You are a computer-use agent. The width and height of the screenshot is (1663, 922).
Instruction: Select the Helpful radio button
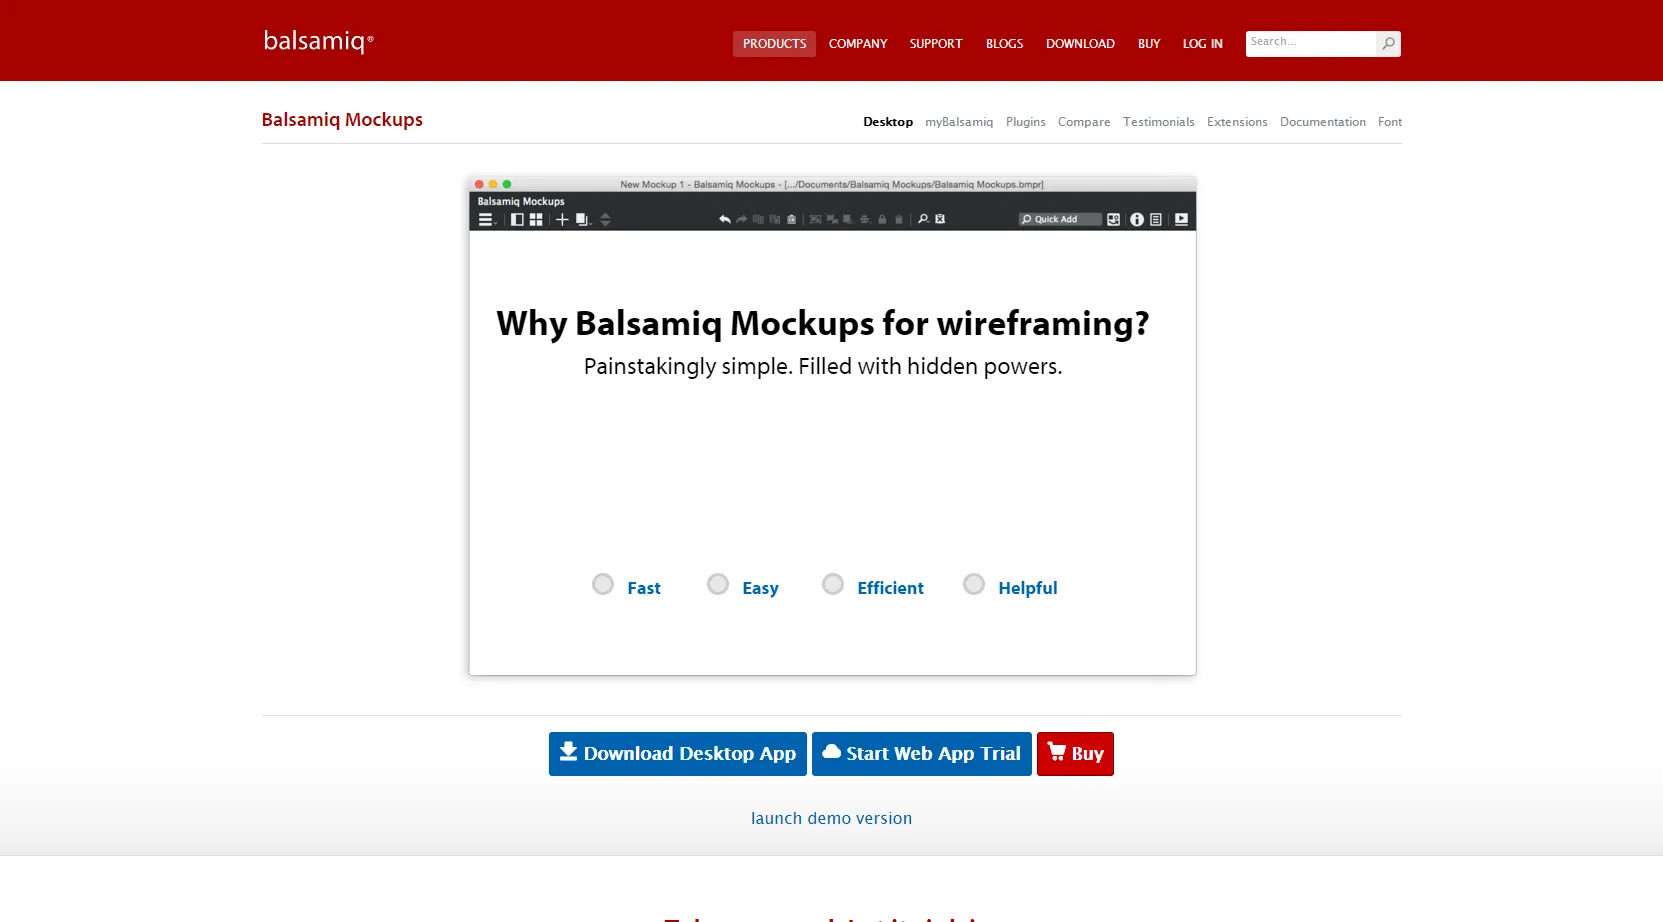[x=974, y=584]
